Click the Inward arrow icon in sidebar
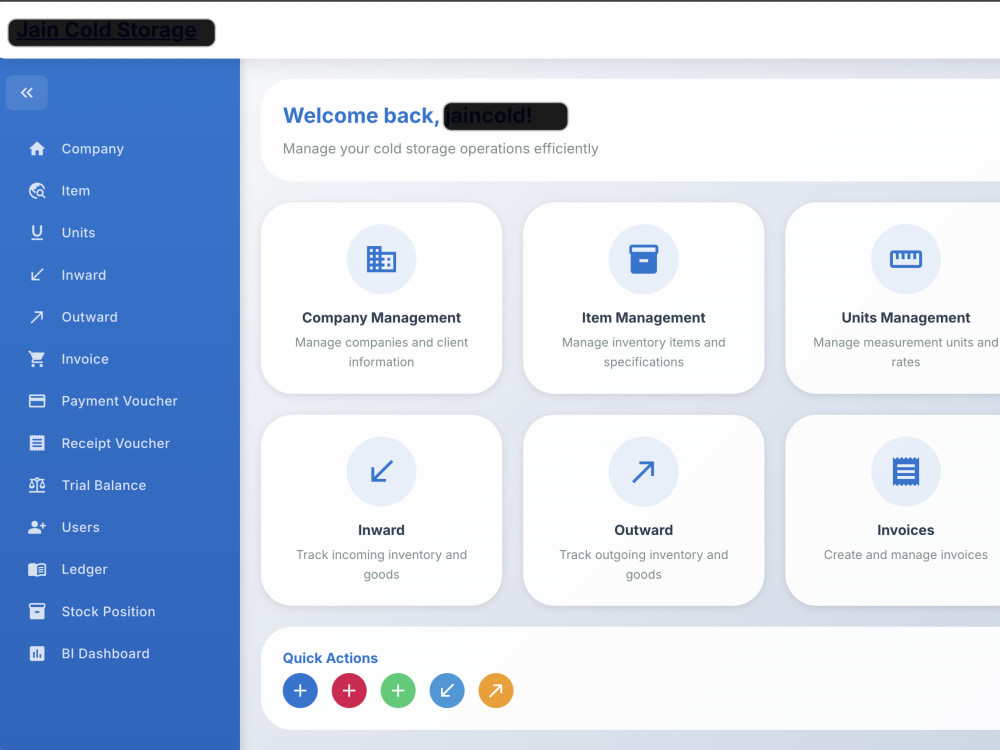The image size is (1000, 750). [x=37, y=275]
